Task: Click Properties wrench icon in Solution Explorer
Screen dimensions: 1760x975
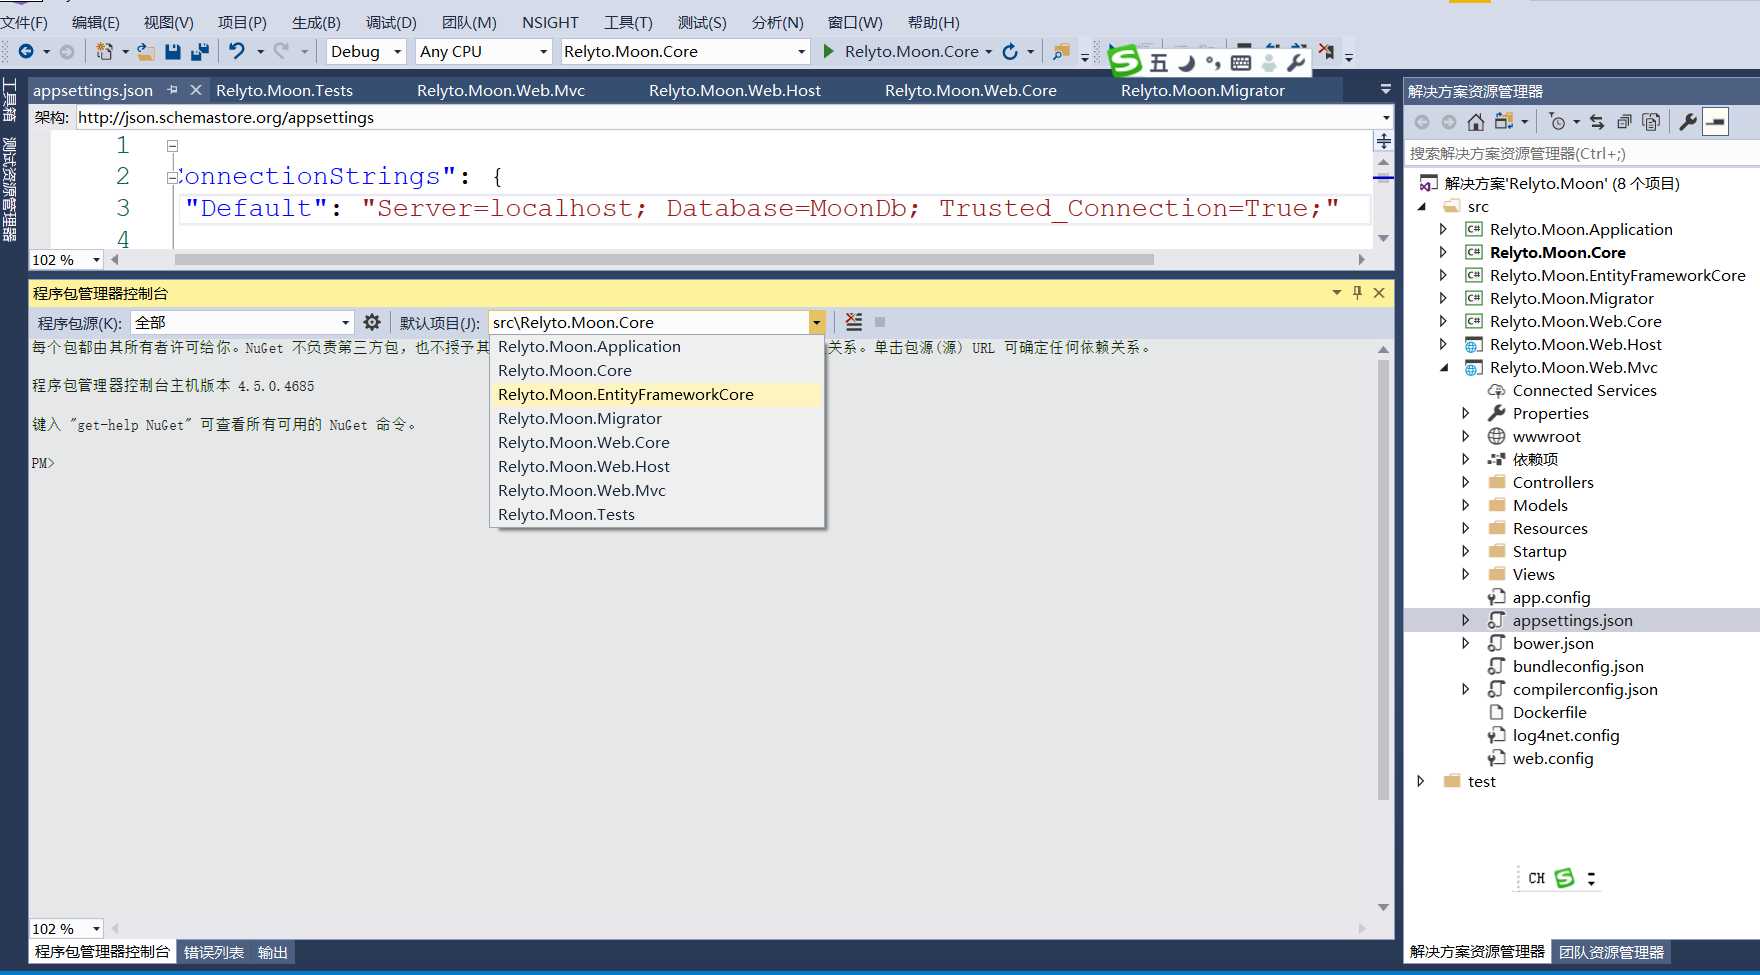Action: pos(1688,122)
